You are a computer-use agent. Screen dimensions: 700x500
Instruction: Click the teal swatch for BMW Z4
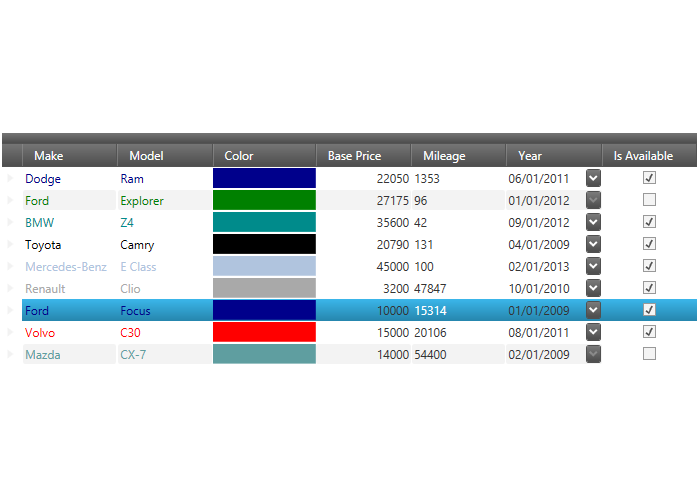[264, 222]
